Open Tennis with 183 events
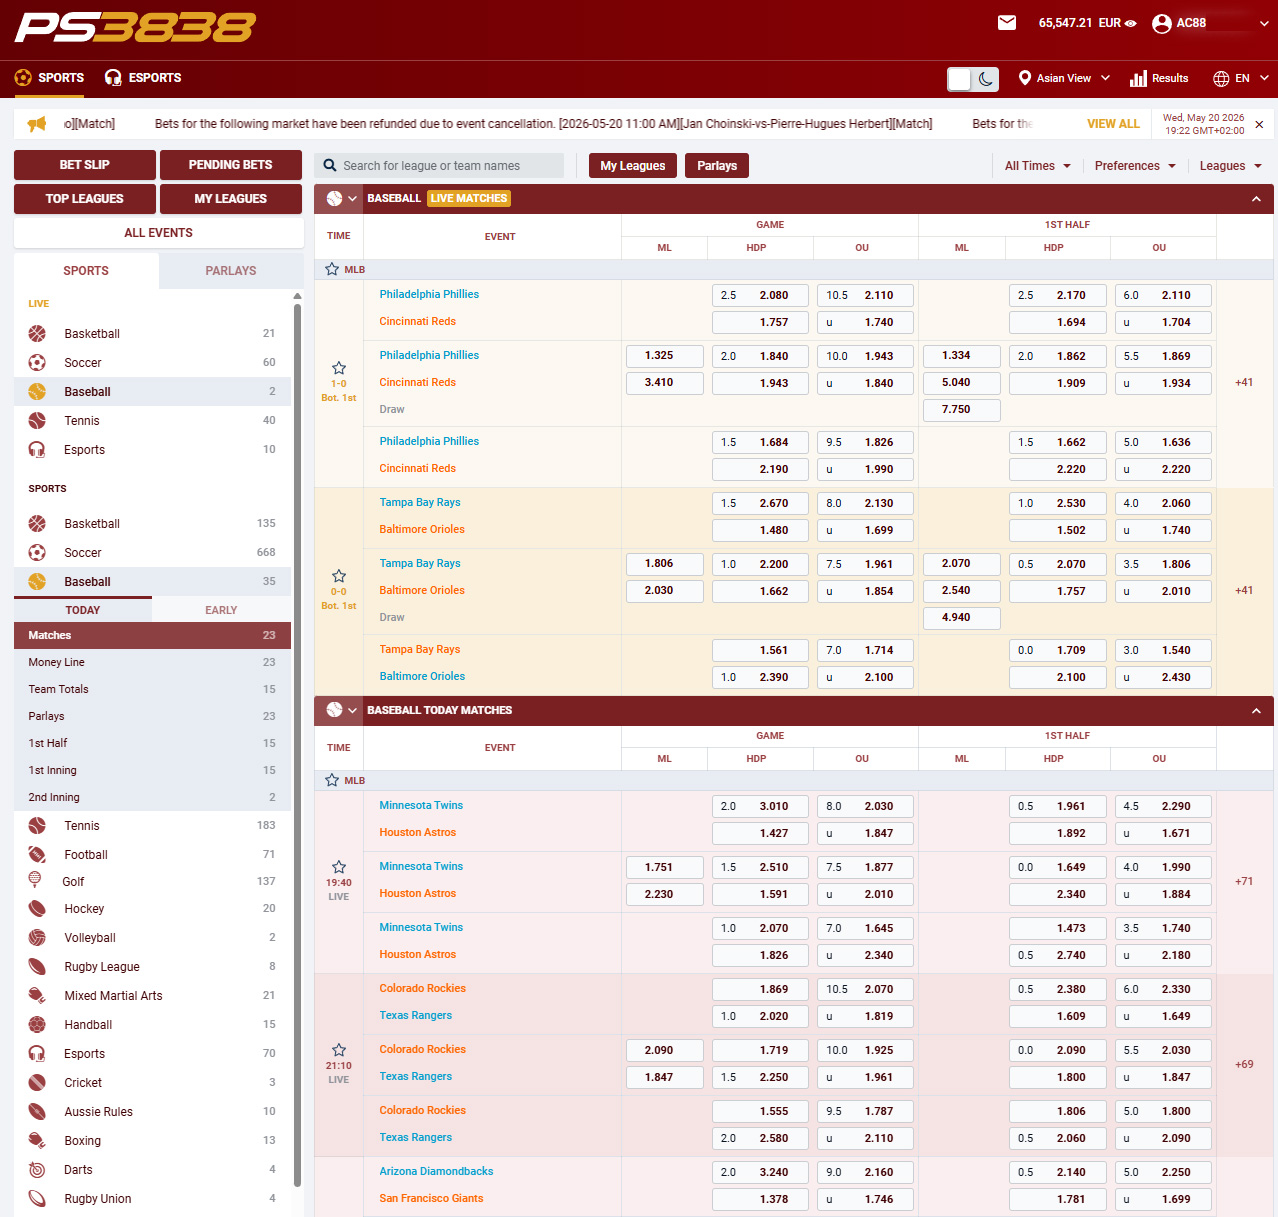The image size is (1278, 1217). [152, 826]
